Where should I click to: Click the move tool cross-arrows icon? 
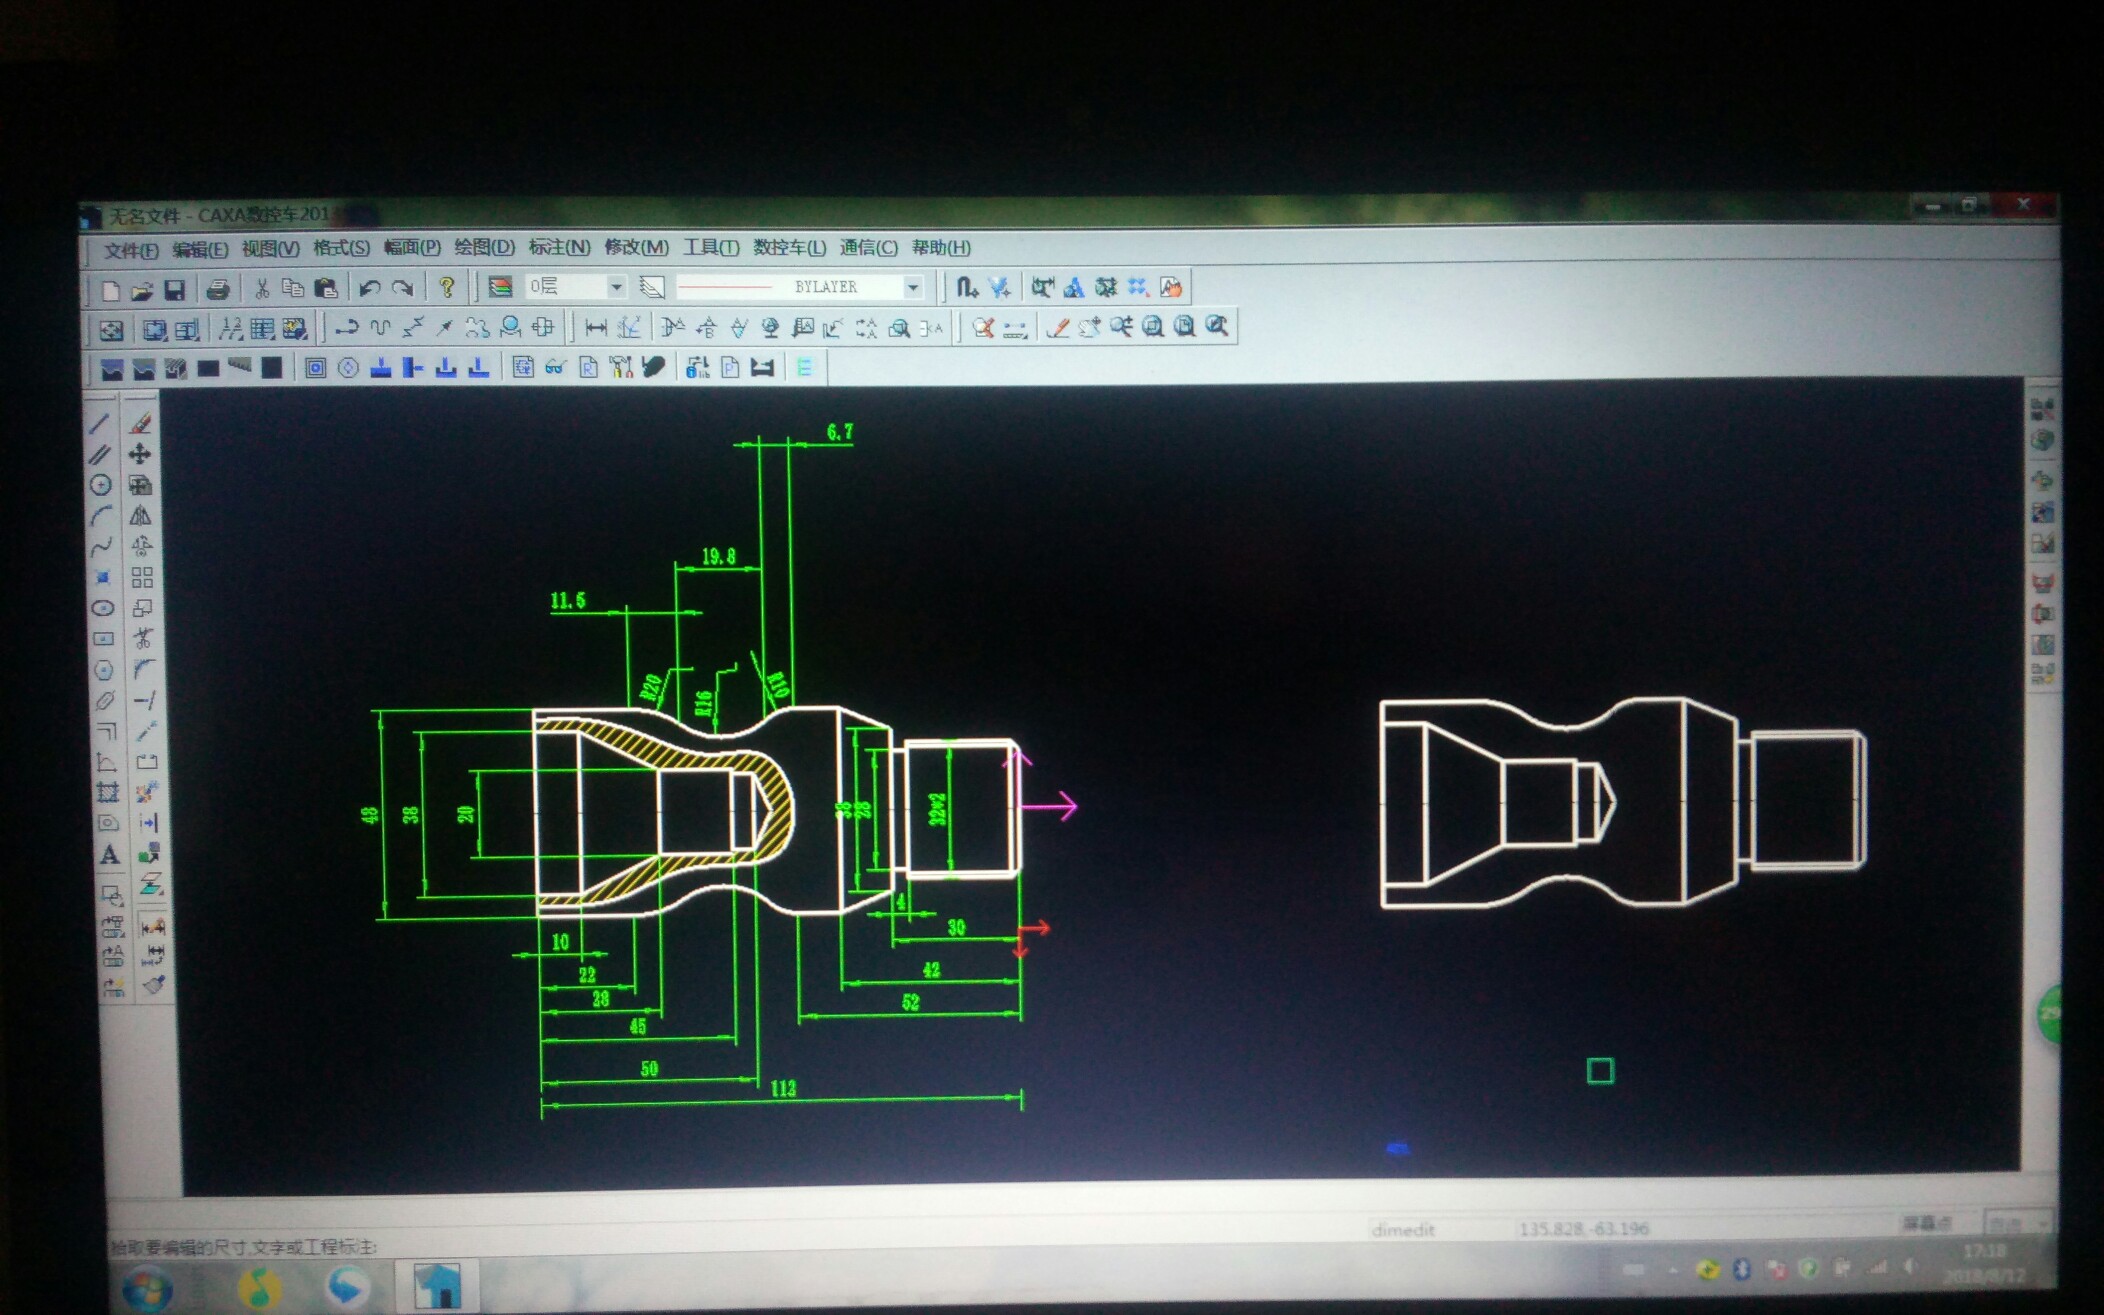coord(140,454)
